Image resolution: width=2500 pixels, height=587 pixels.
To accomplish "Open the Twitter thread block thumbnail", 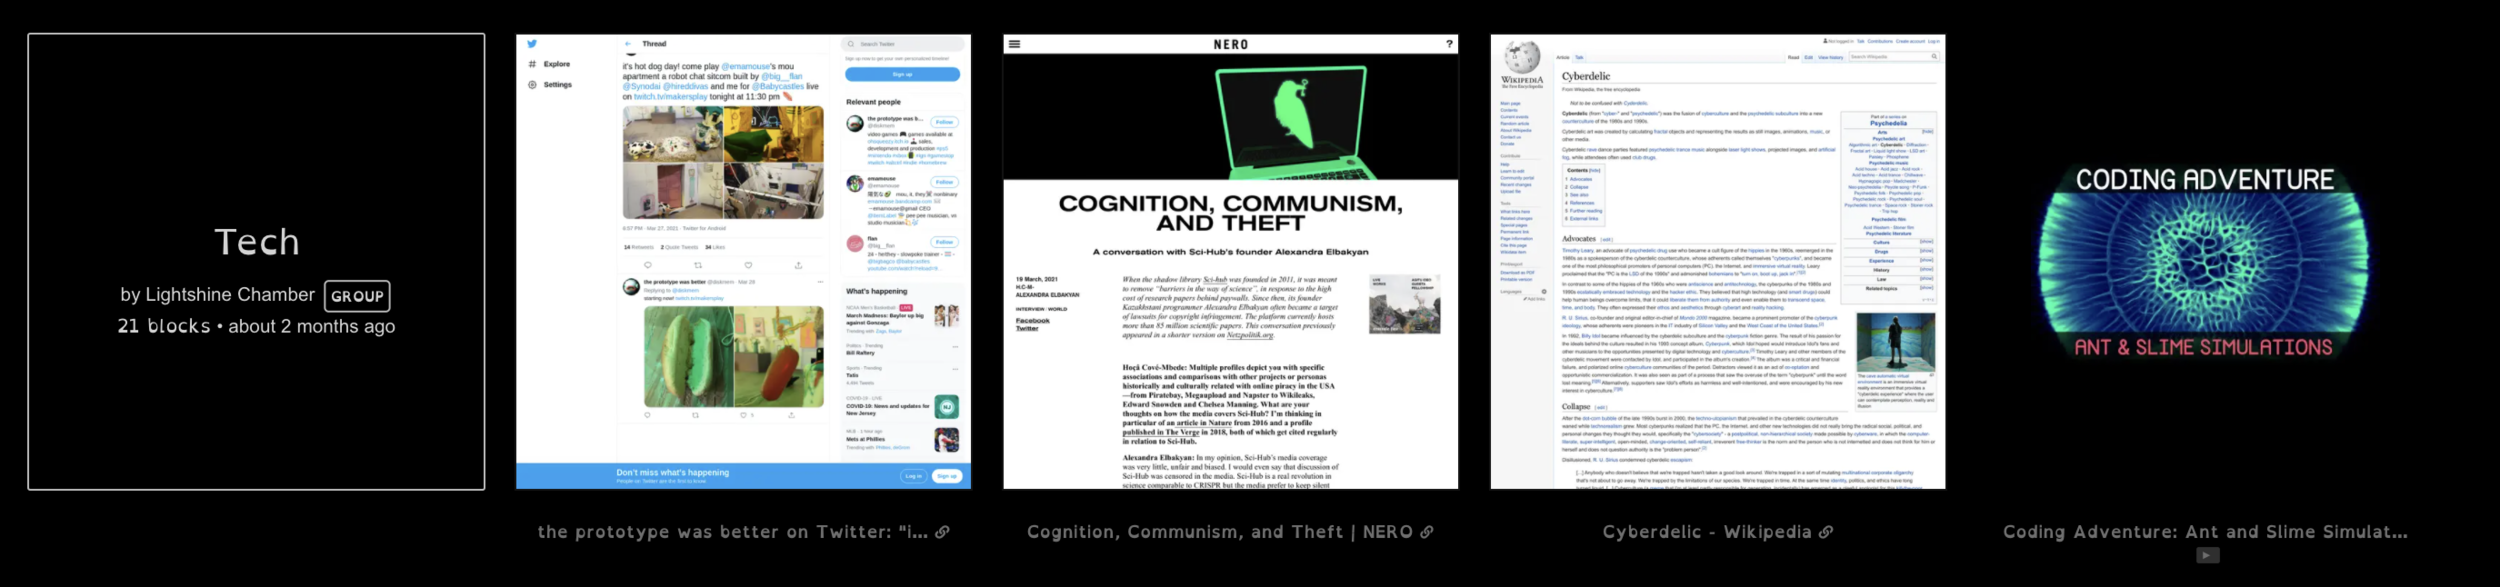I will coord(743,261).
